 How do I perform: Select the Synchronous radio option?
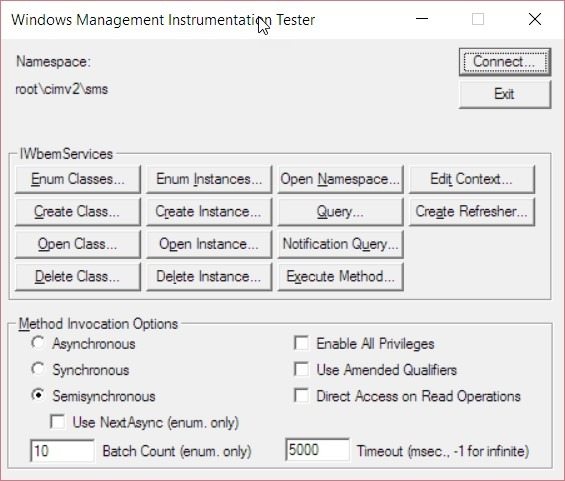[x=38, y=369]
